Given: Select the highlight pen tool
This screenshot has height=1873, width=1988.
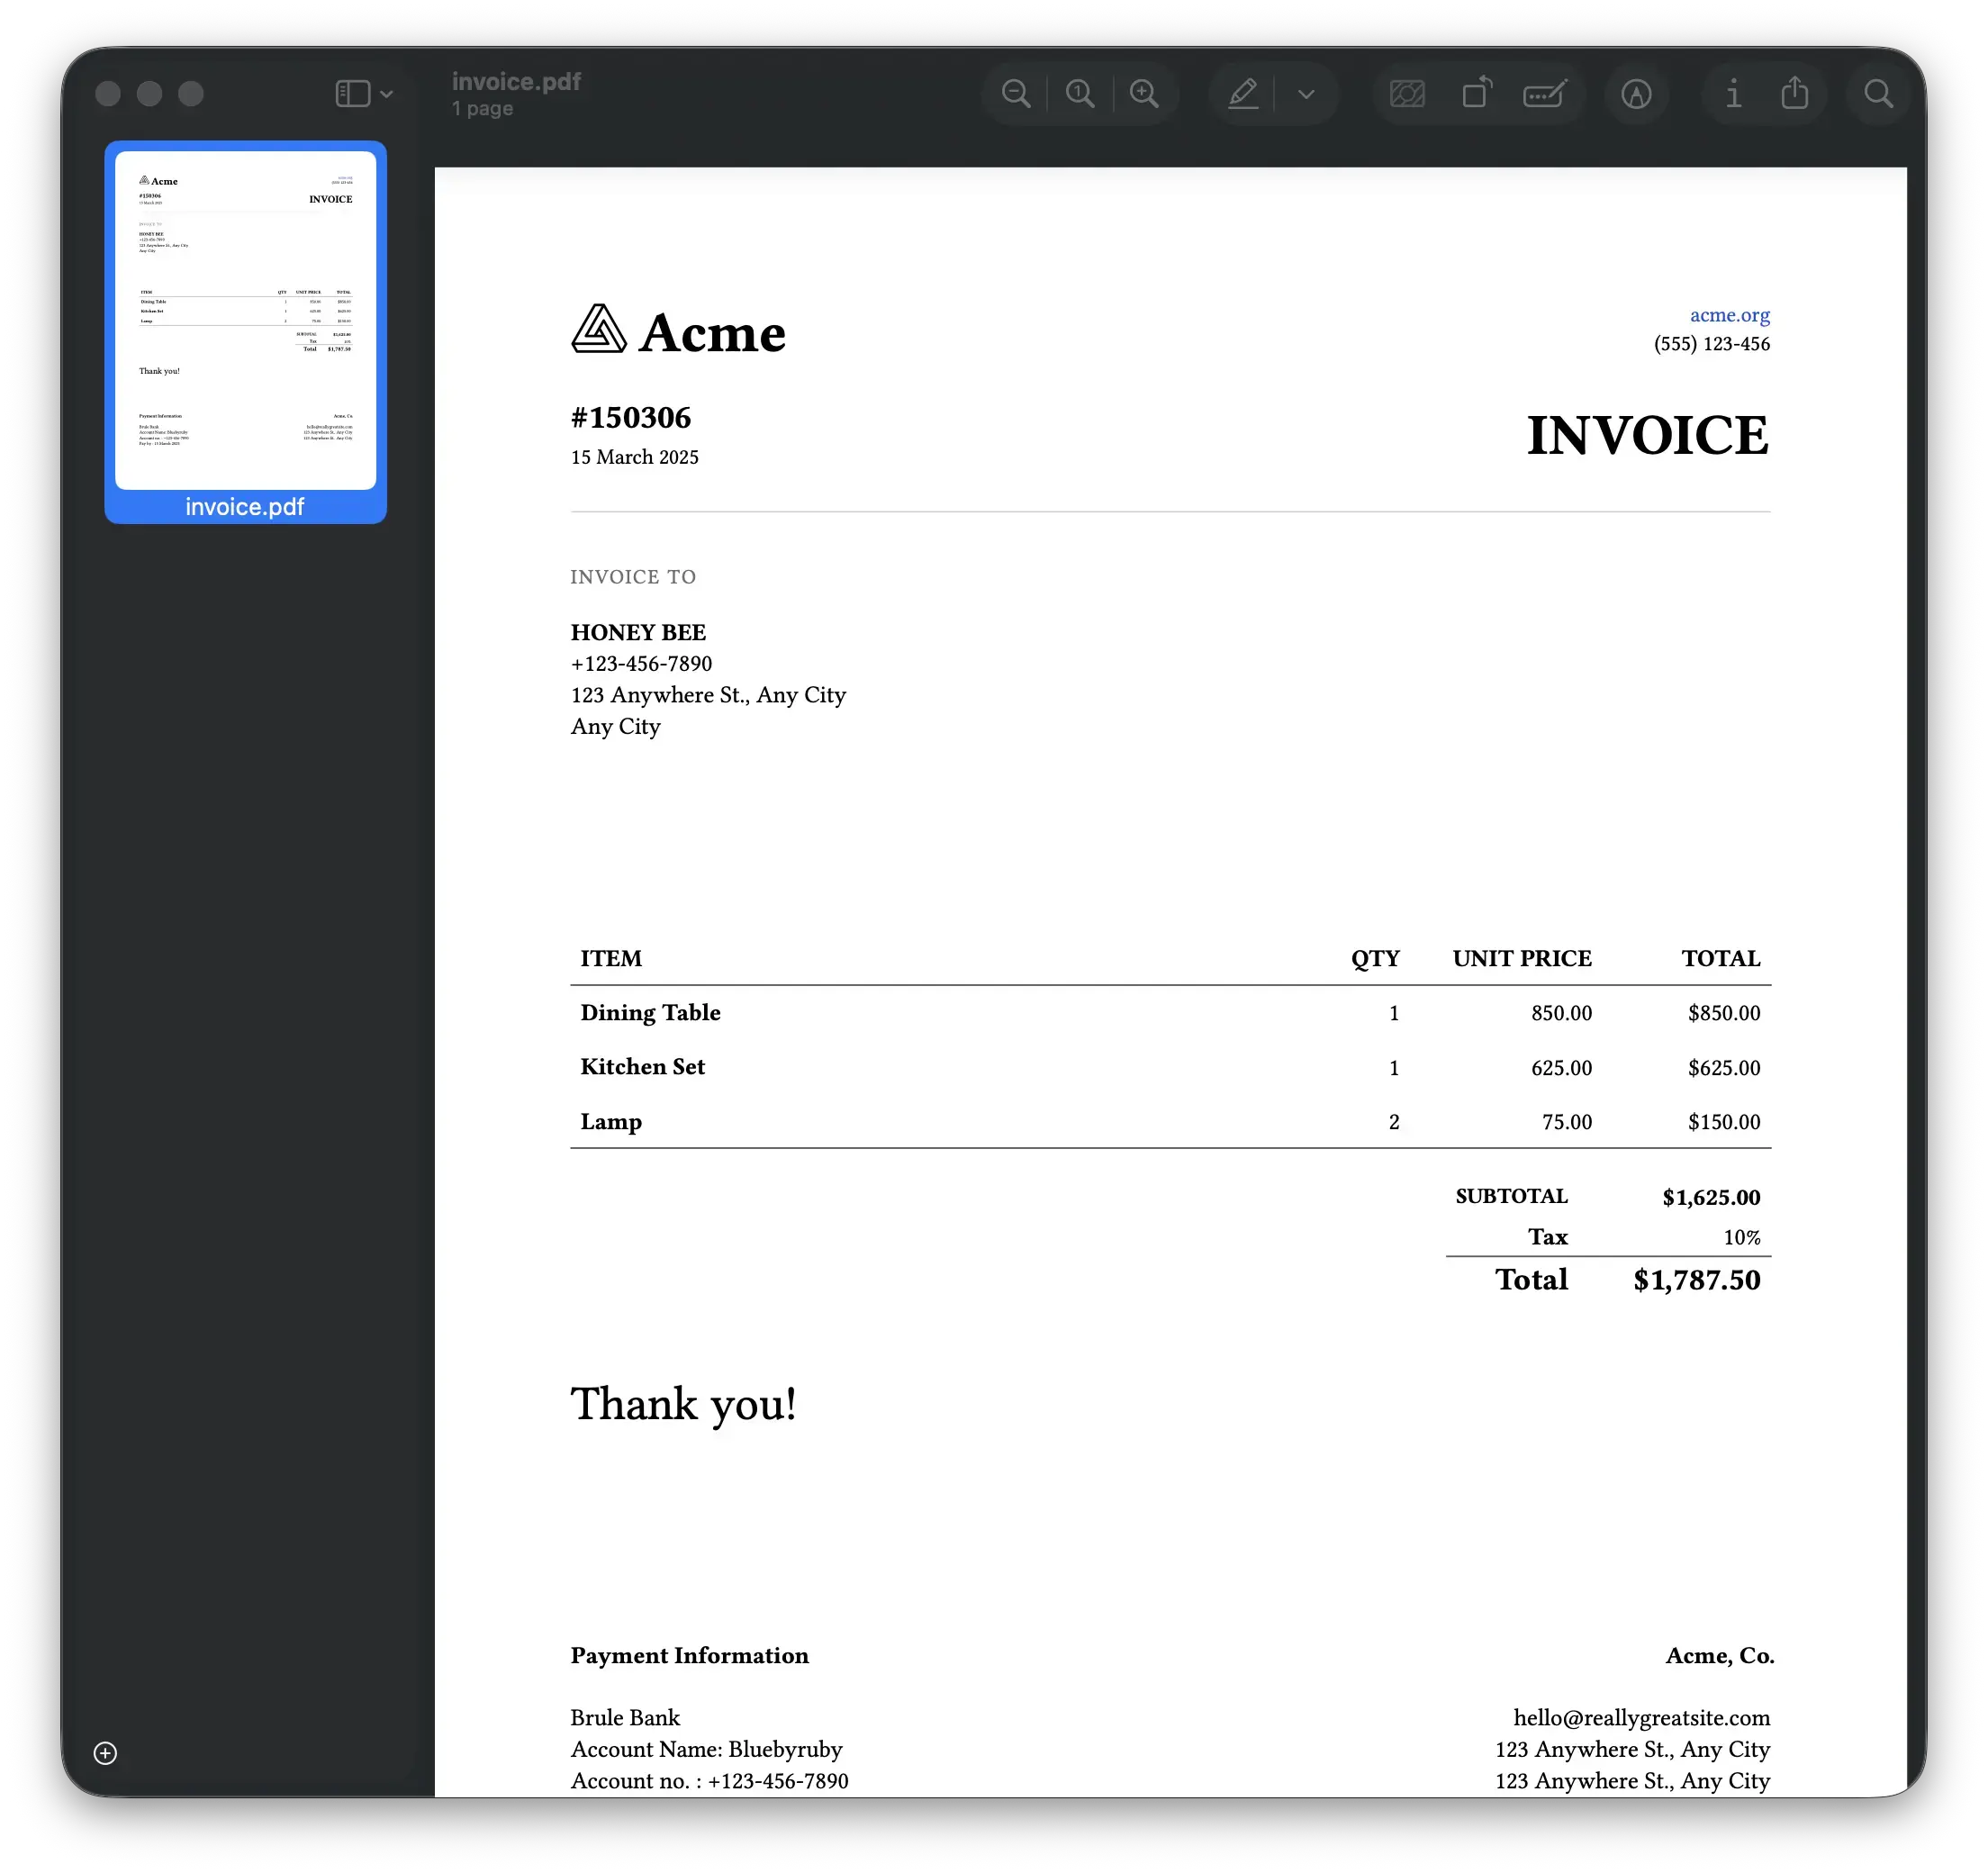Looking at the screenshot, I should [1243, 94].
